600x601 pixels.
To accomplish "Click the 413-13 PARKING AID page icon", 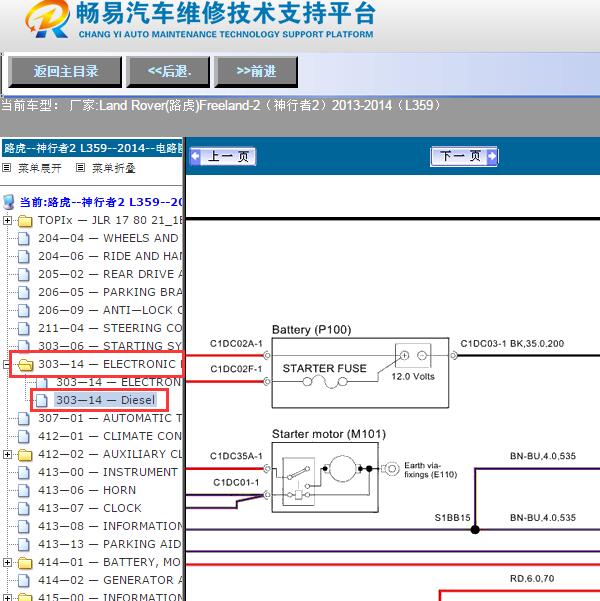I will [24, 545].
